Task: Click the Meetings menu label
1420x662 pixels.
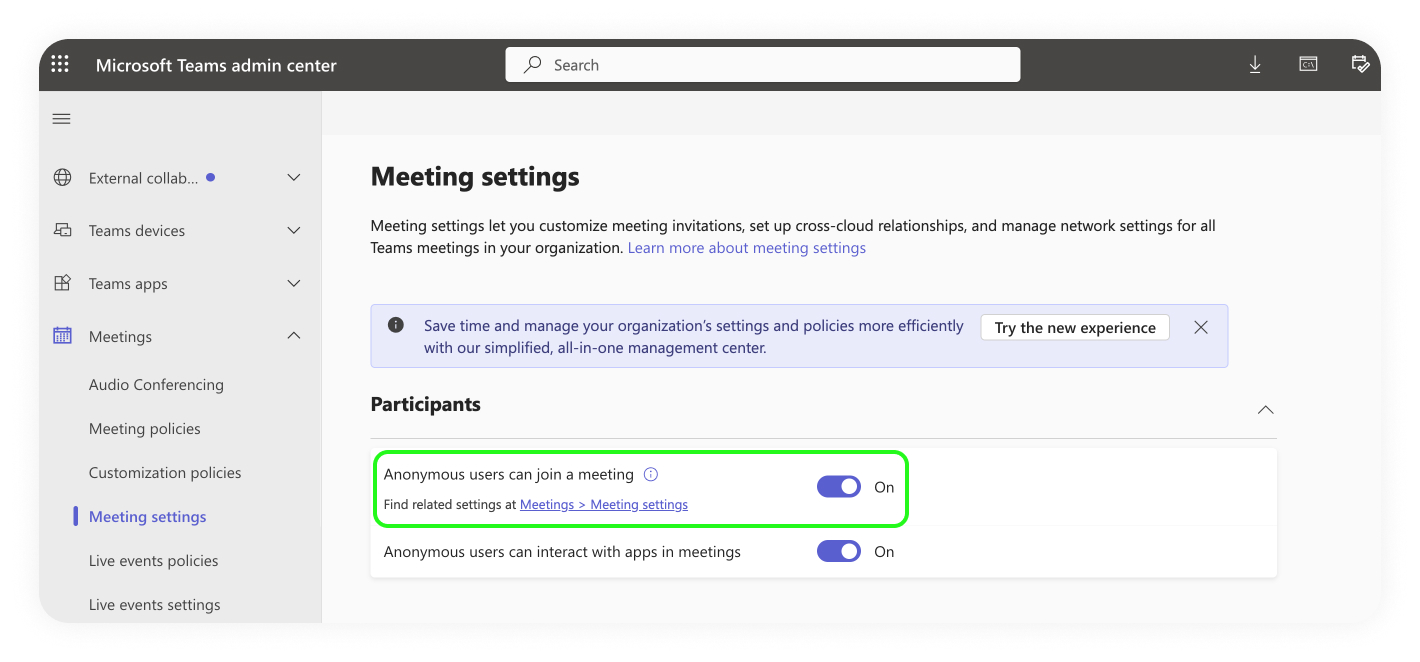Action: [120, 336]
